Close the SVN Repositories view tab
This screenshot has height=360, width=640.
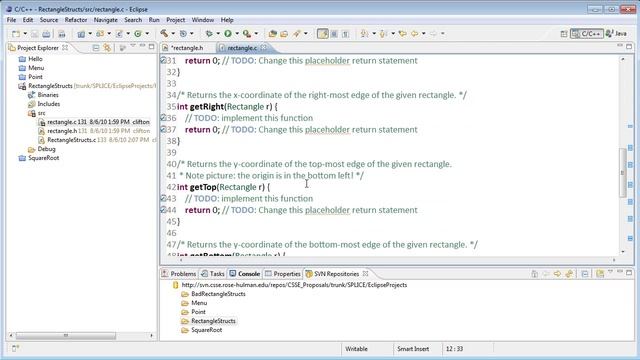click(x=365, y=273)
